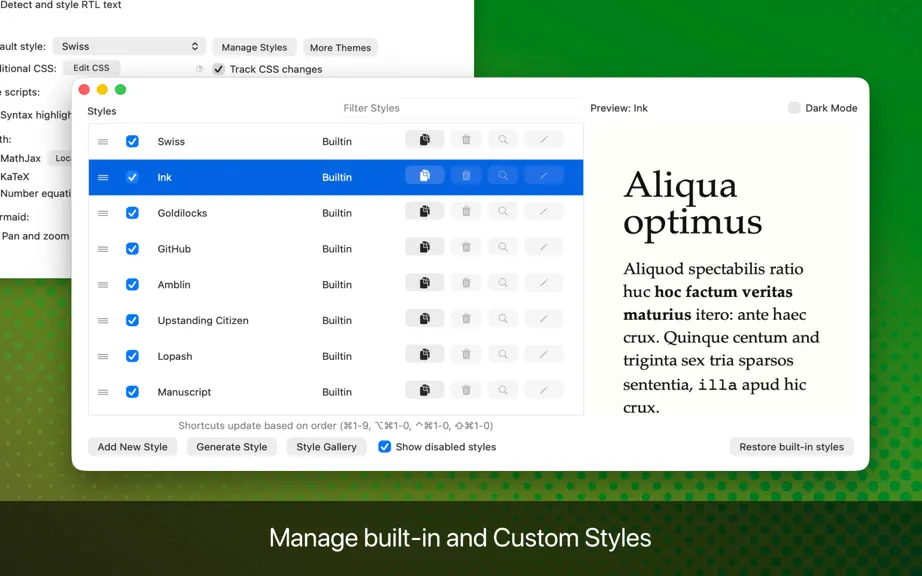The width and height of the screenshot is (922, 576).
Task: Open the Style Gallery
Action: click(x=326, y=447)
